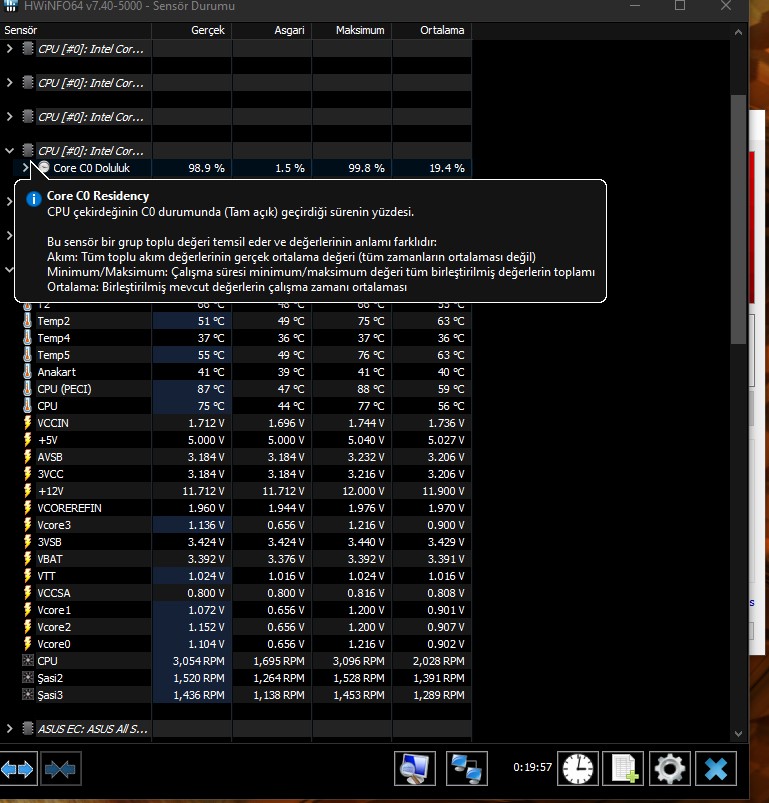Select the Vcore3 sensor row label
This screenshot has height=803, width=769.
click(54, 525)
